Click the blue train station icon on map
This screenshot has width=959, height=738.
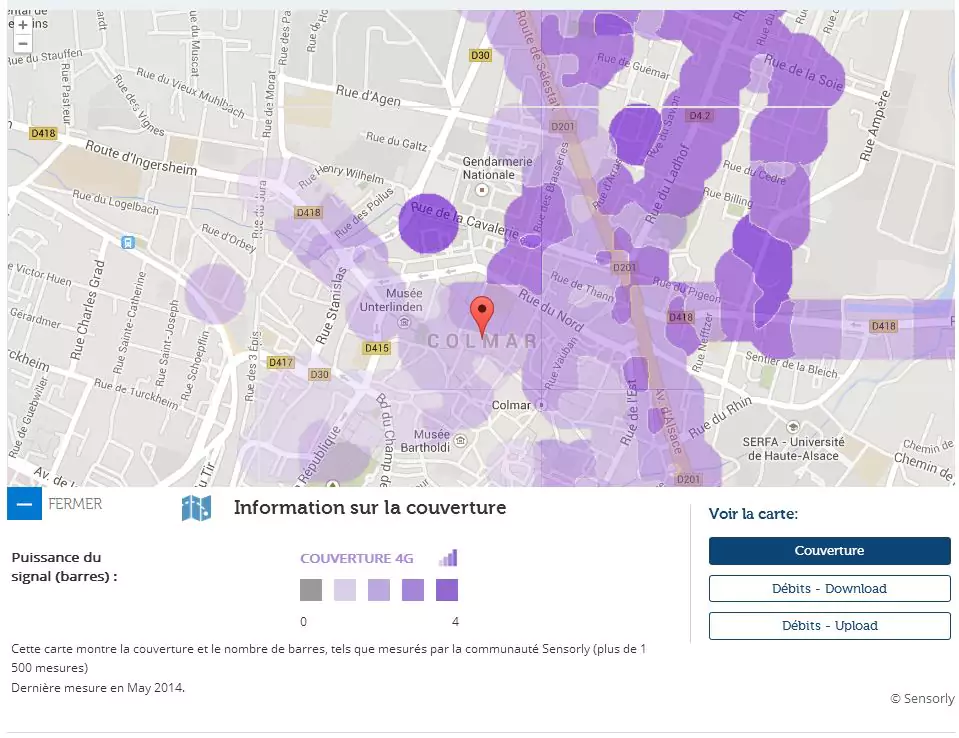(x=127, y=242)
